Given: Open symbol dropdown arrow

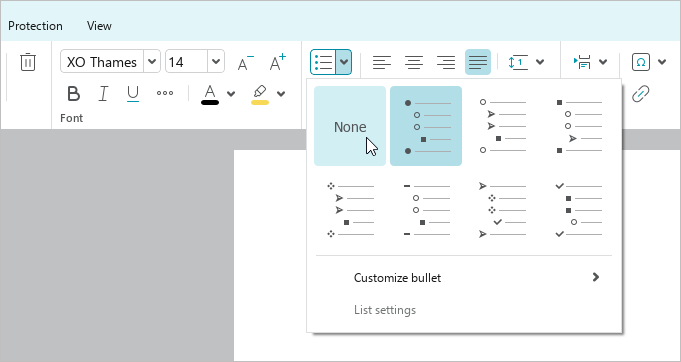Looking at the screenshot, I should pos(662,62).
